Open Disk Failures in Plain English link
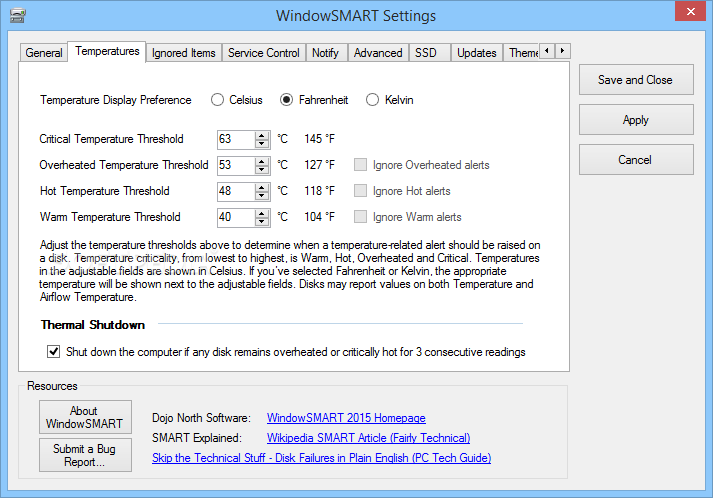Screen dimensions: 713x498 321,458
